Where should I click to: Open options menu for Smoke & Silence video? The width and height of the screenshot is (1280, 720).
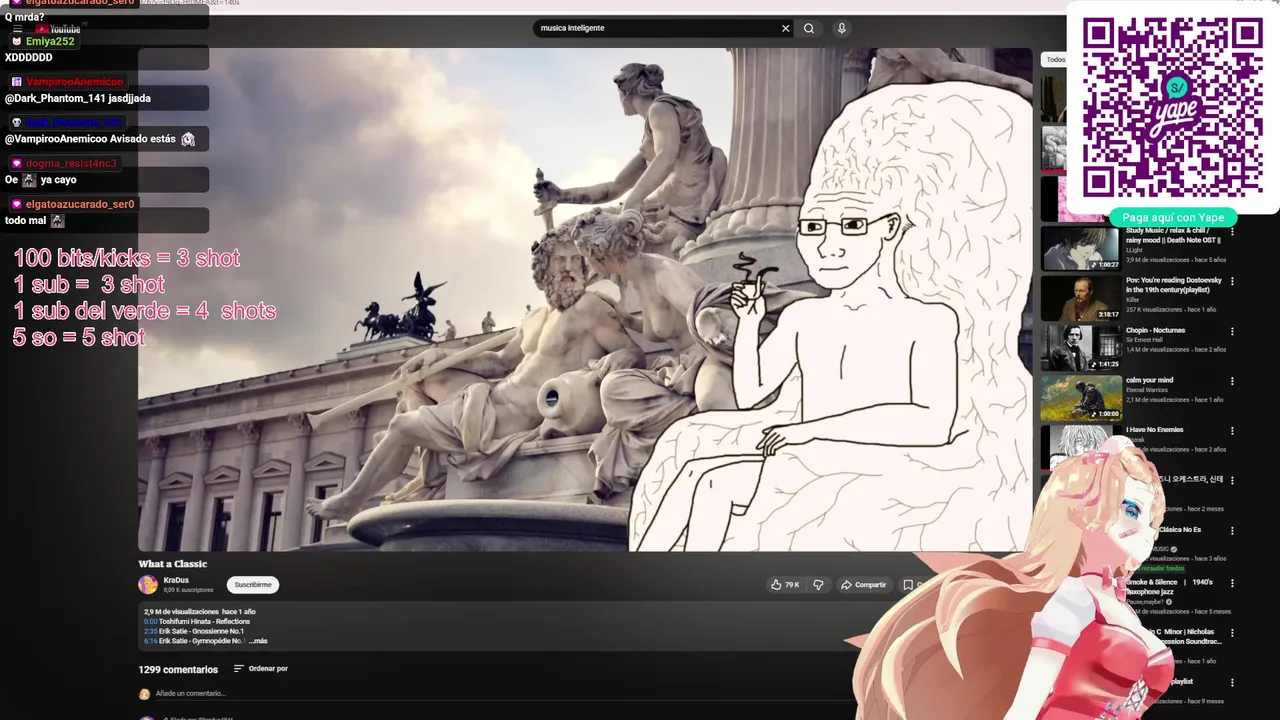(1232, 583)
